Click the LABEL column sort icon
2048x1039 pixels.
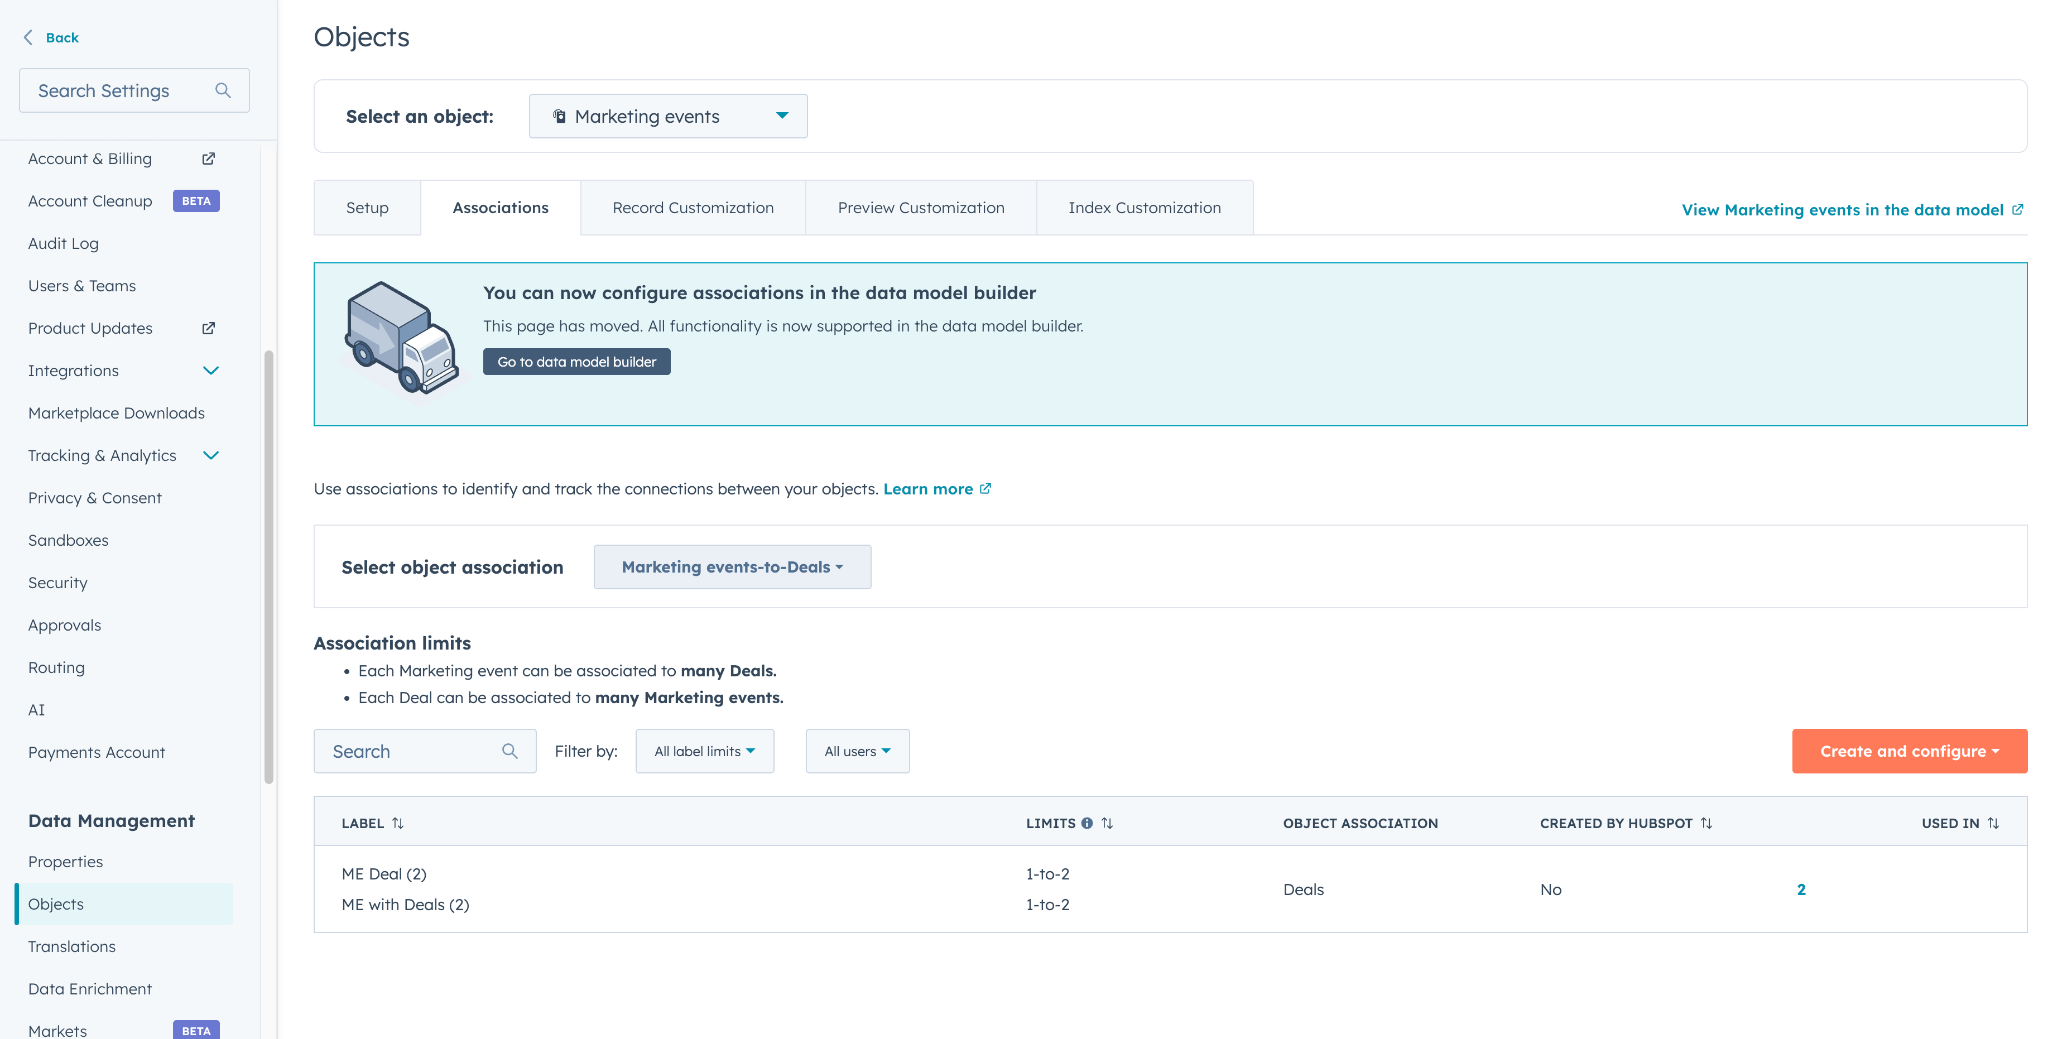pyautogui.click(x=398, y=823)
